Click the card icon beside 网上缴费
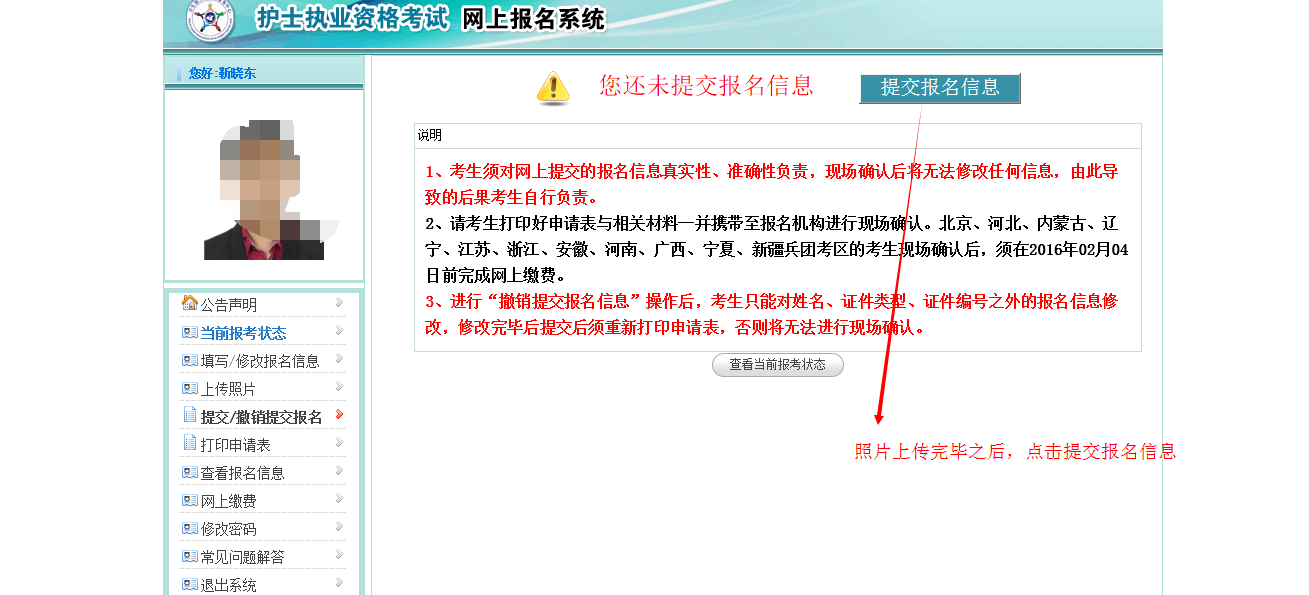Viewport: 1309px width, 595px height. (x=189, y=500)
